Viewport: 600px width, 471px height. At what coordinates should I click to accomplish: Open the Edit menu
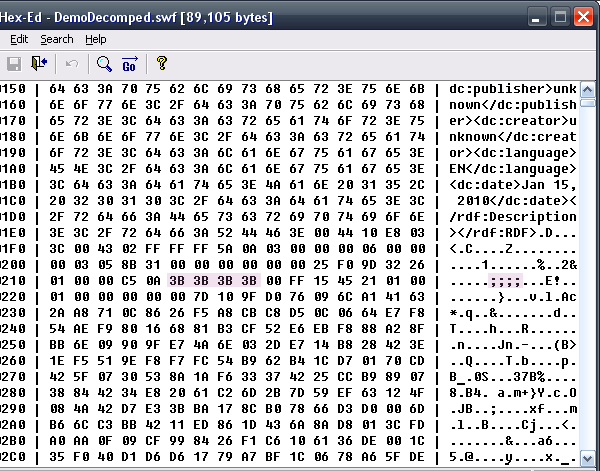click(x=19, y=39)
